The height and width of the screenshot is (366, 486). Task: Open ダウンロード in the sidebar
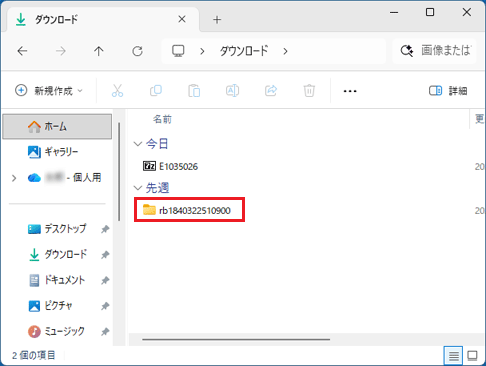click(57, 254)
